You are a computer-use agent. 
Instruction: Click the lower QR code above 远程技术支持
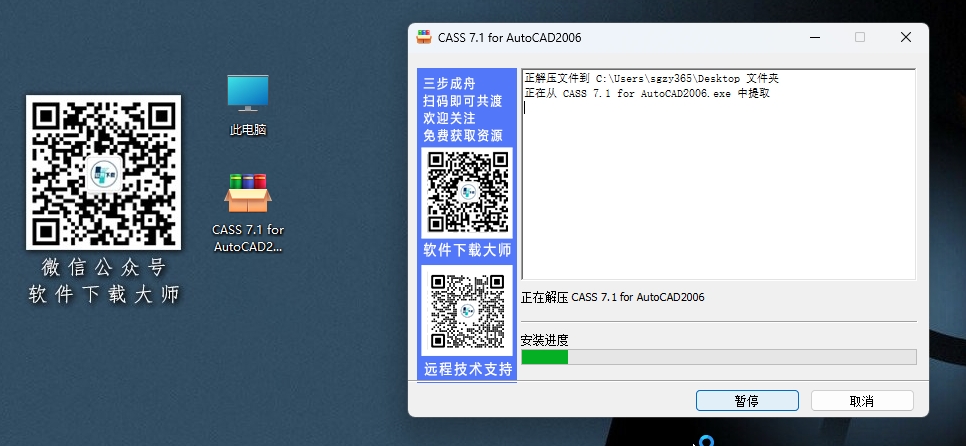point(467,310)
